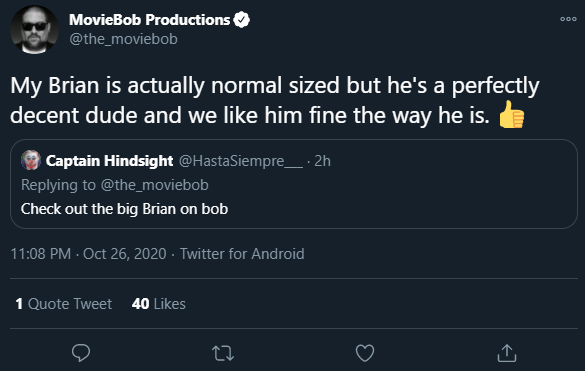Retweet using the arrows icon
This screenshot has height=371, width=585.
tap(223, 353)
